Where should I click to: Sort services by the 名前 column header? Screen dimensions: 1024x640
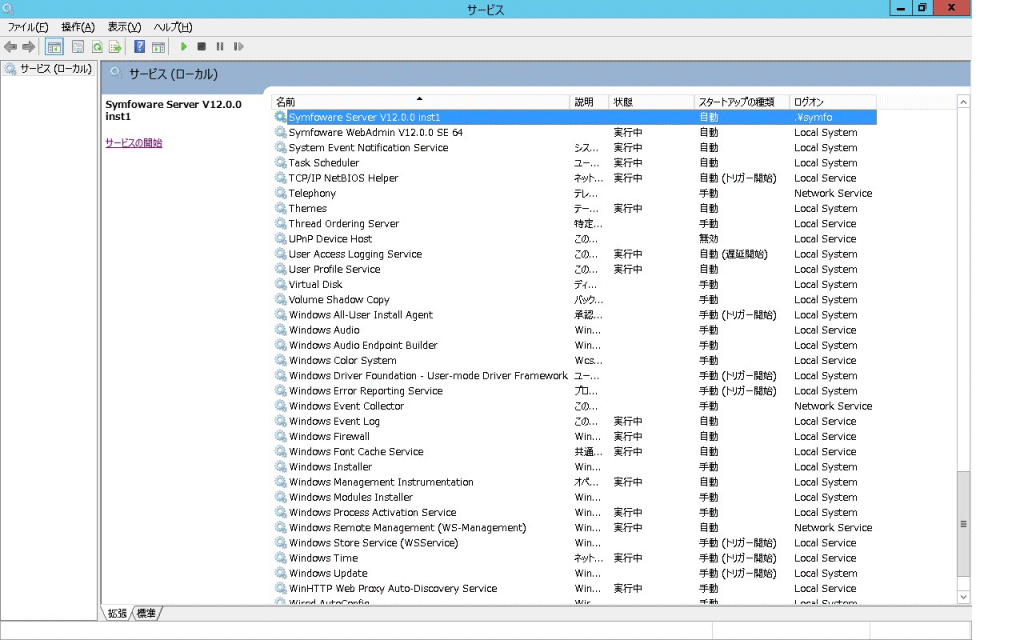coord(421,102)
